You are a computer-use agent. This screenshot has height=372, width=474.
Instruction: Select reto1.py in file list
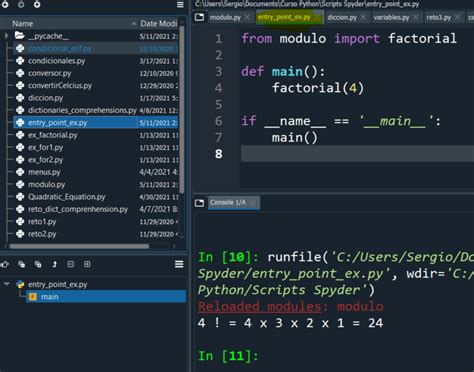coord(96,221)
